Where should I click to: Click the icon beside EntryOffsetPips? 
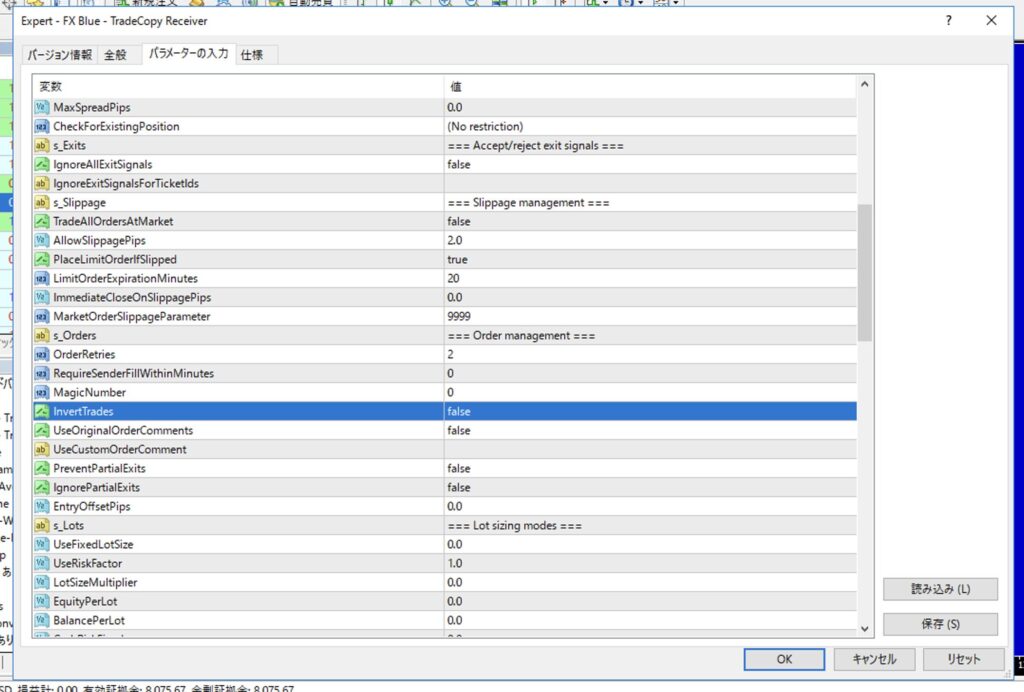(x=42, y=506)
